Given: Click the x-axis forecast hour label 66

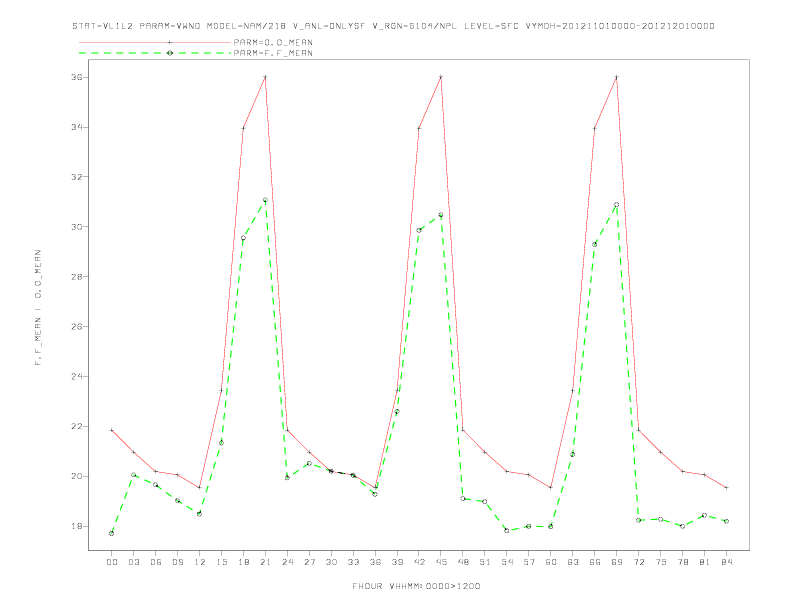Looking at the screenshot, I should pyautogui.click(x=595, y=562).
